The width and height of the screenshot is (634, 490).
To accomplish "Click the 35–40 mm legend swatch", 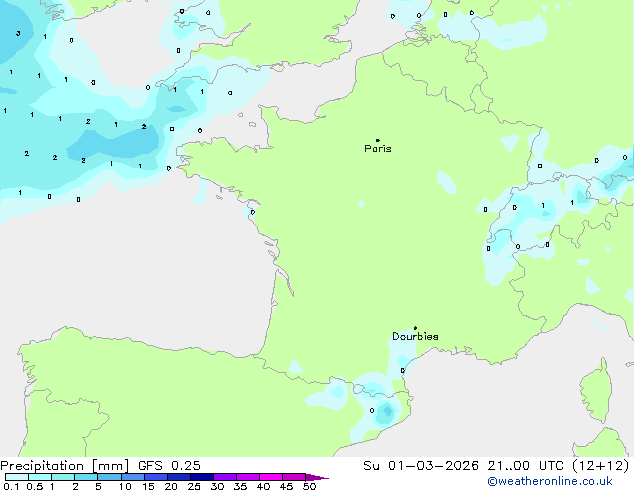I will 247,477.
